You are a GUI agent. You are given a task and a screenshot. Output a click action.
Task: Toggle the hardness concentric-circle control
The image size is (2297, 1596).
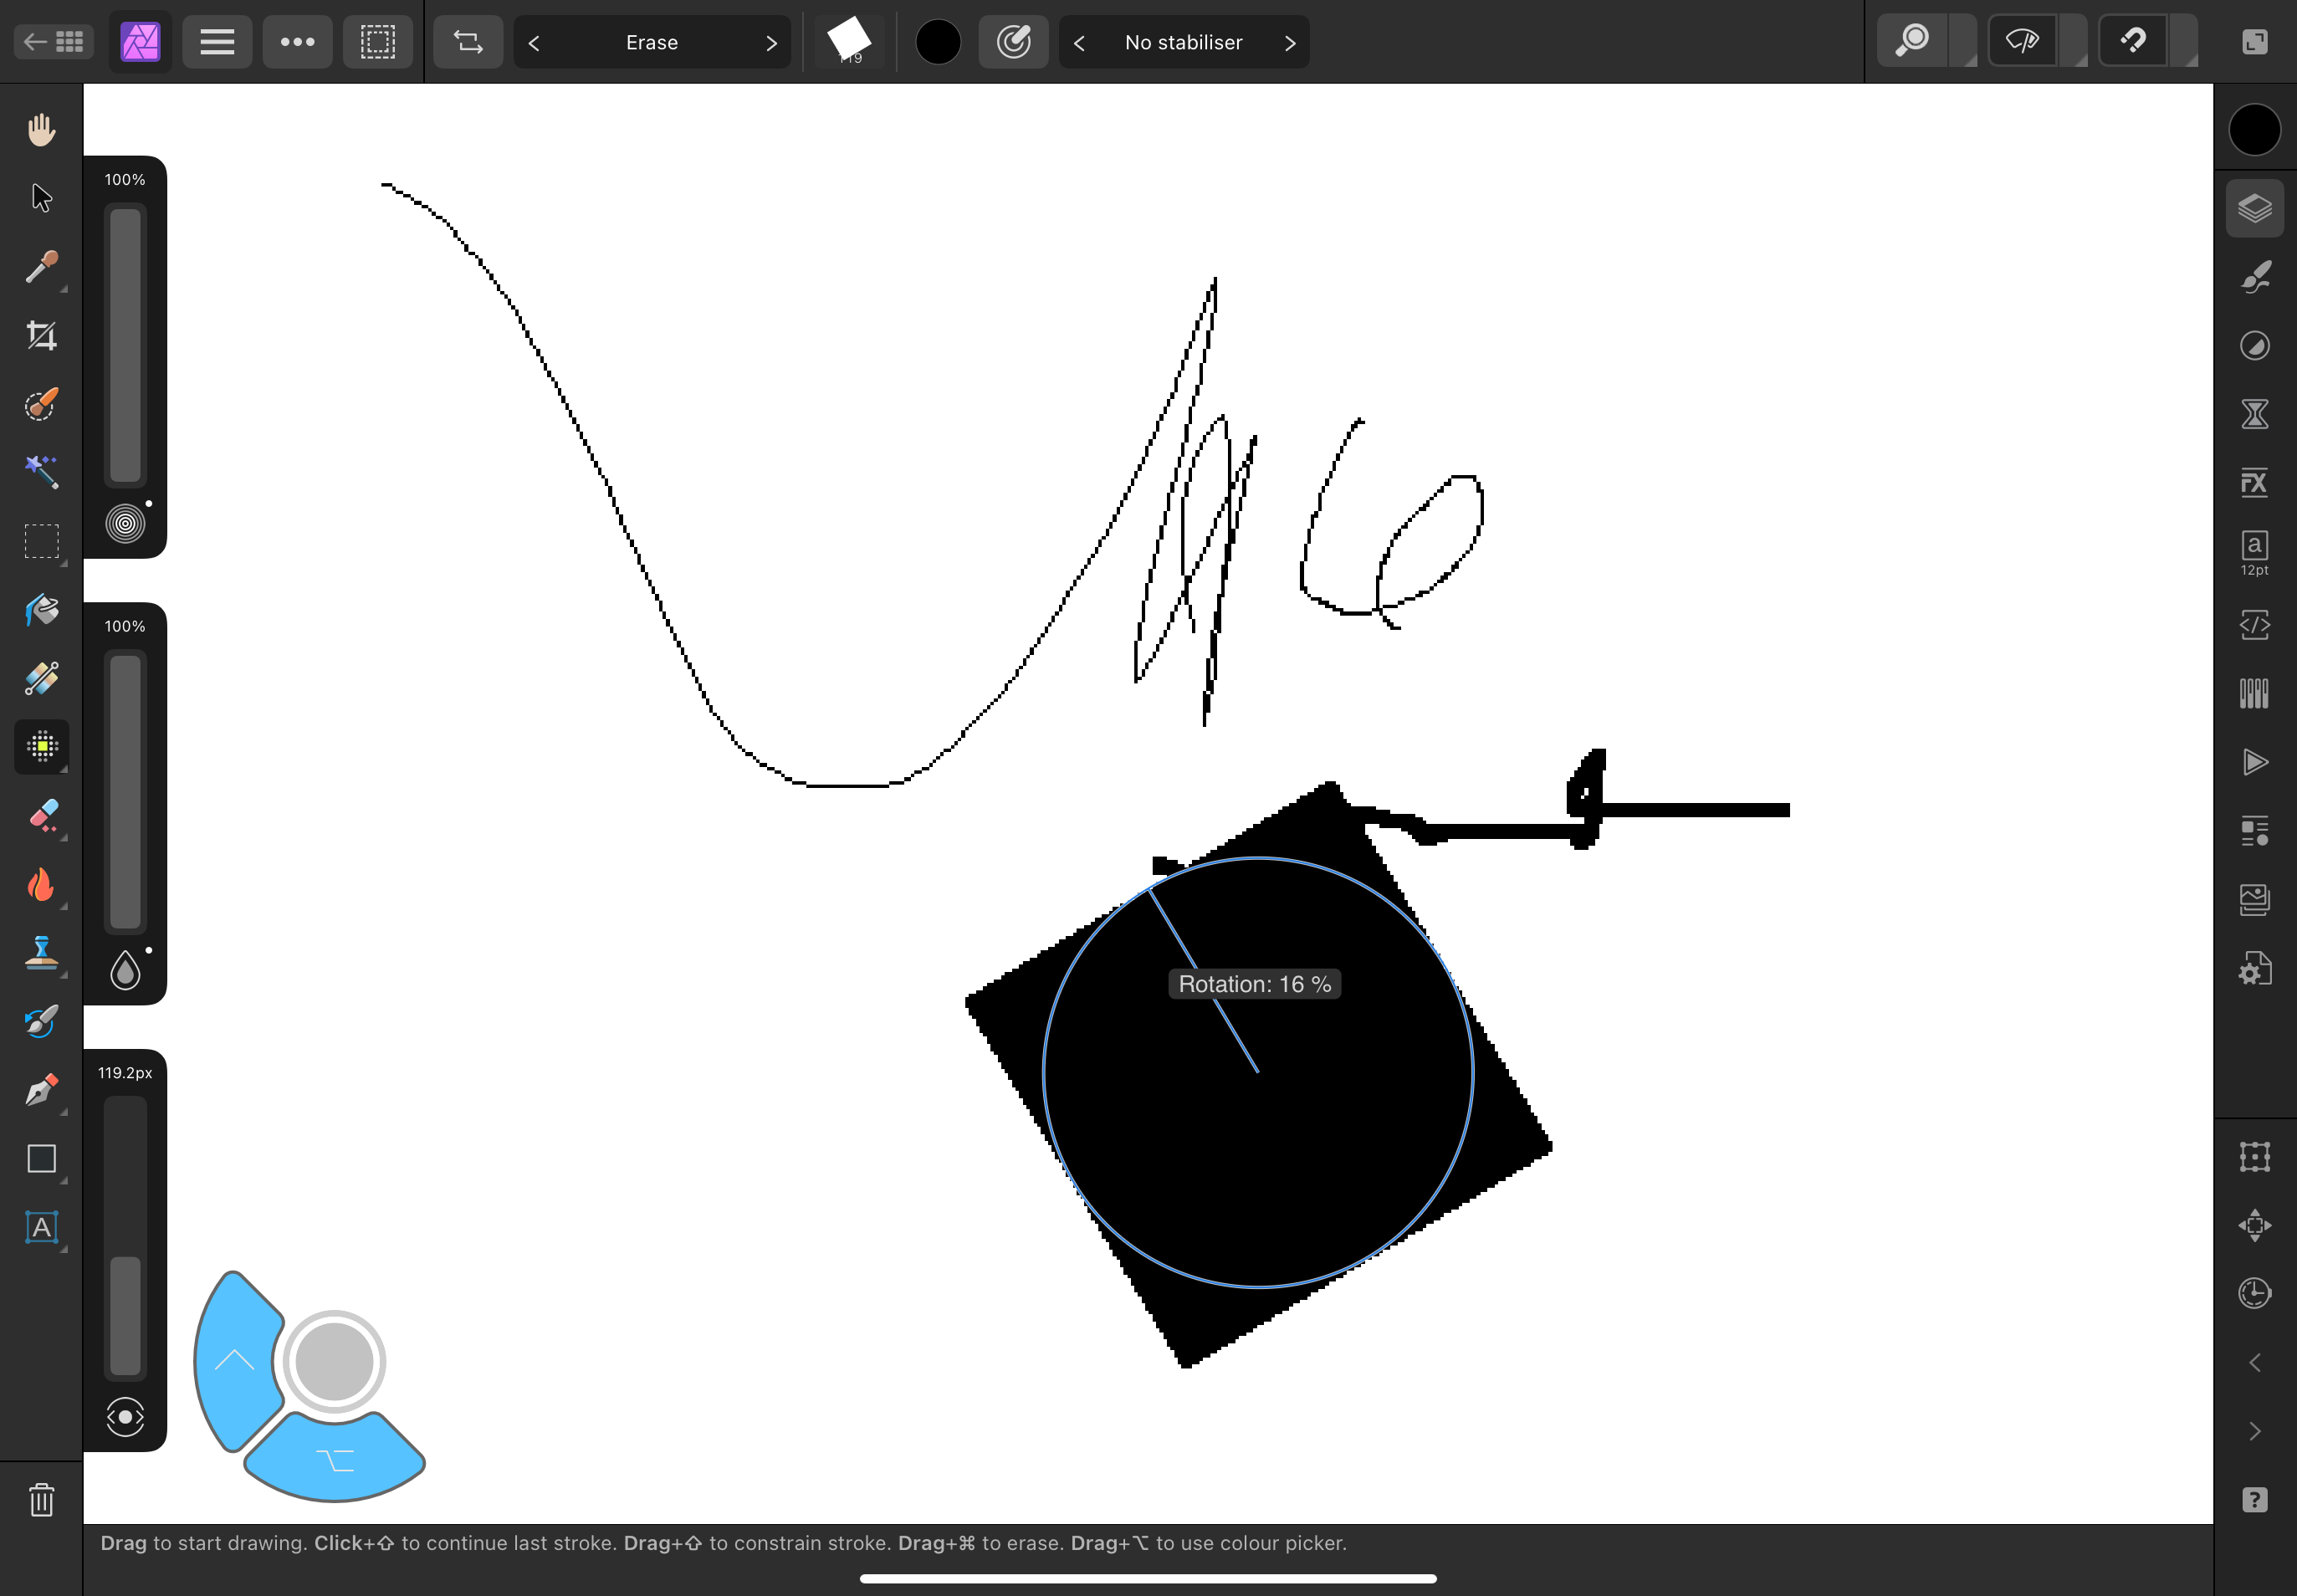125,523
